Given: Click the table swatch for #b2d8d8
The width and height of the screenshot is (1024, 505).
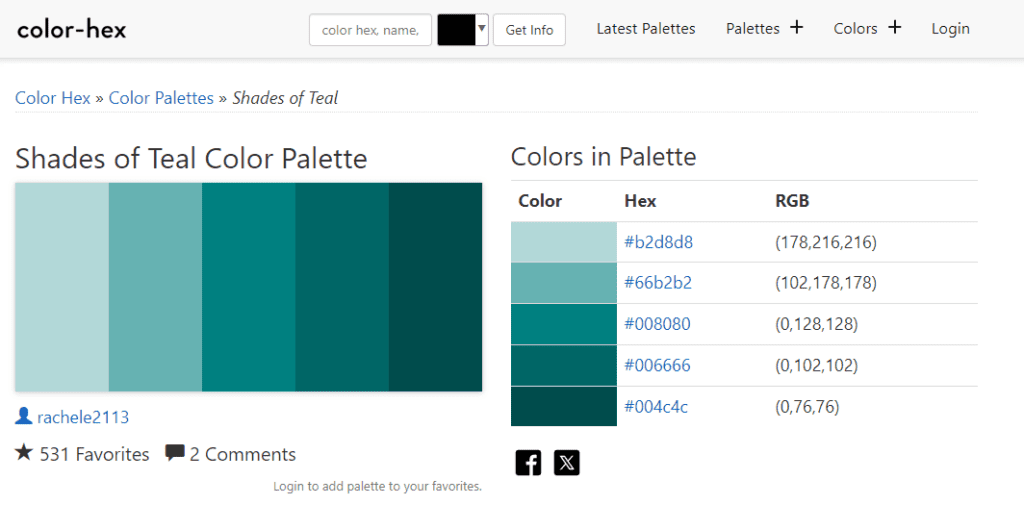Looking at the screenshot, I should [x=564, y=242].
